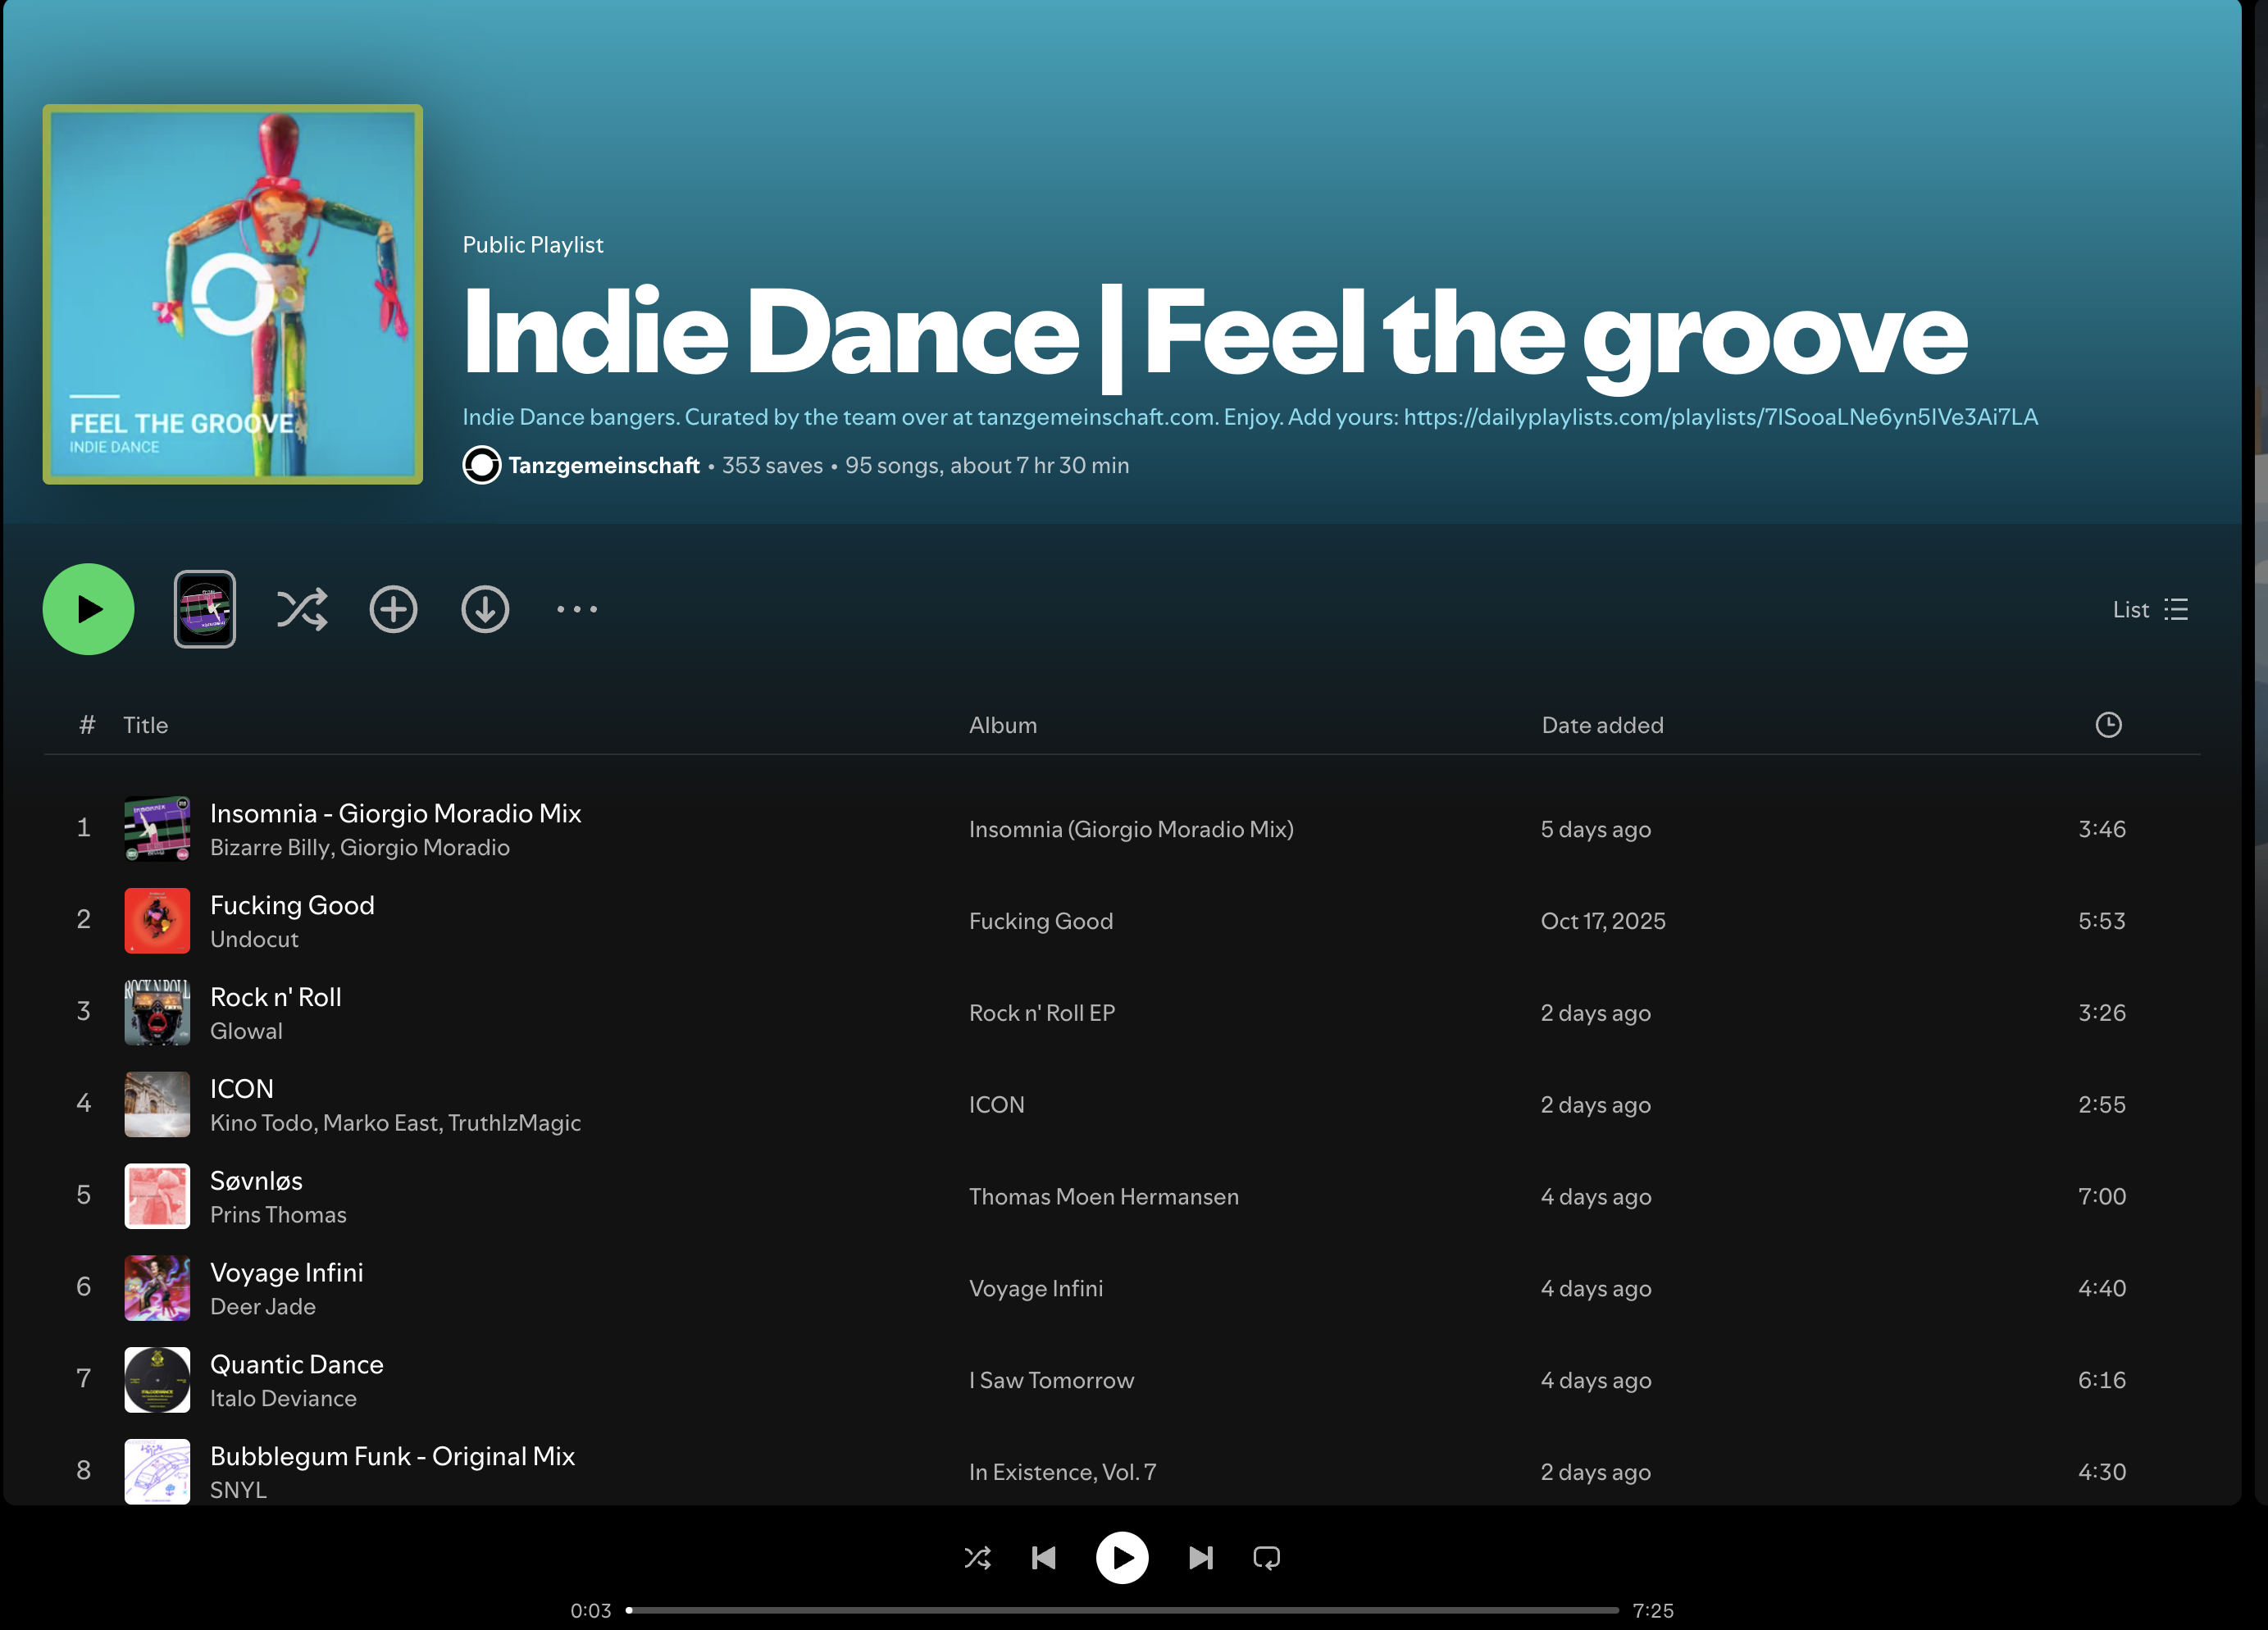
Task: Click the track number 6 cell
Action: [x=84, y=1287]
